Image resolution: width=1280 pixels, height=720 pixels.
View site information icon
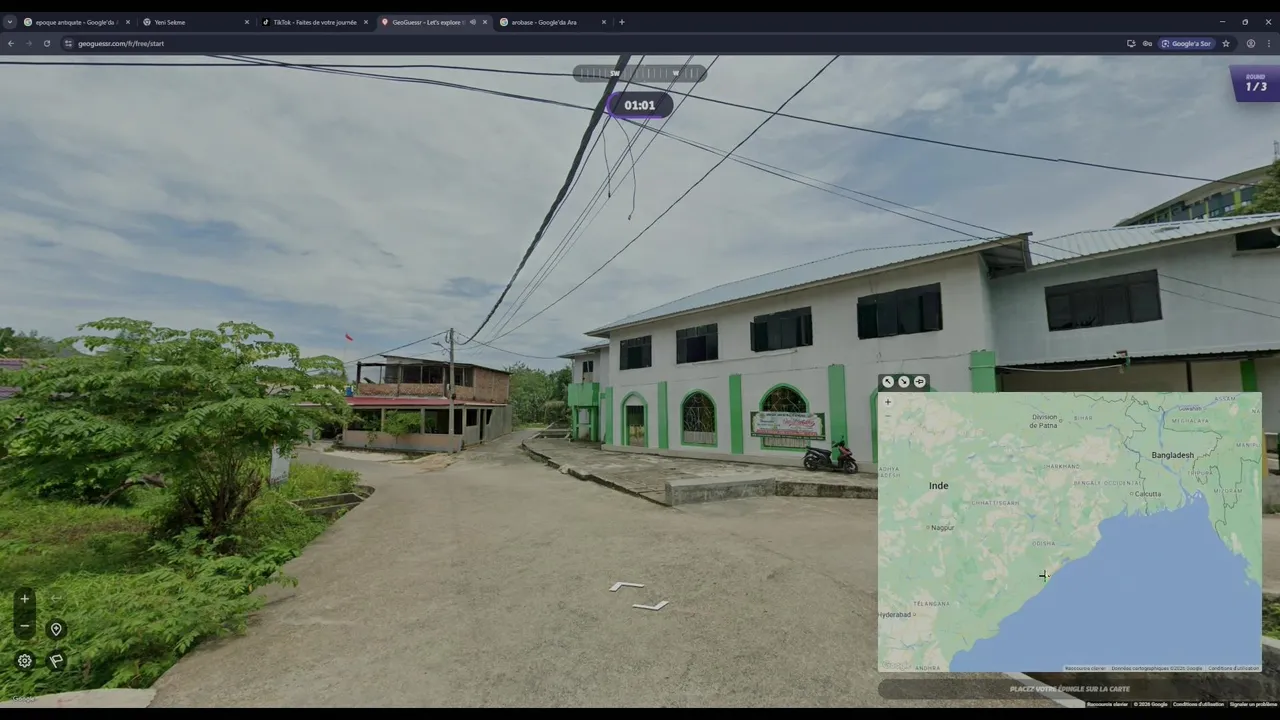[x=69, y=44]
